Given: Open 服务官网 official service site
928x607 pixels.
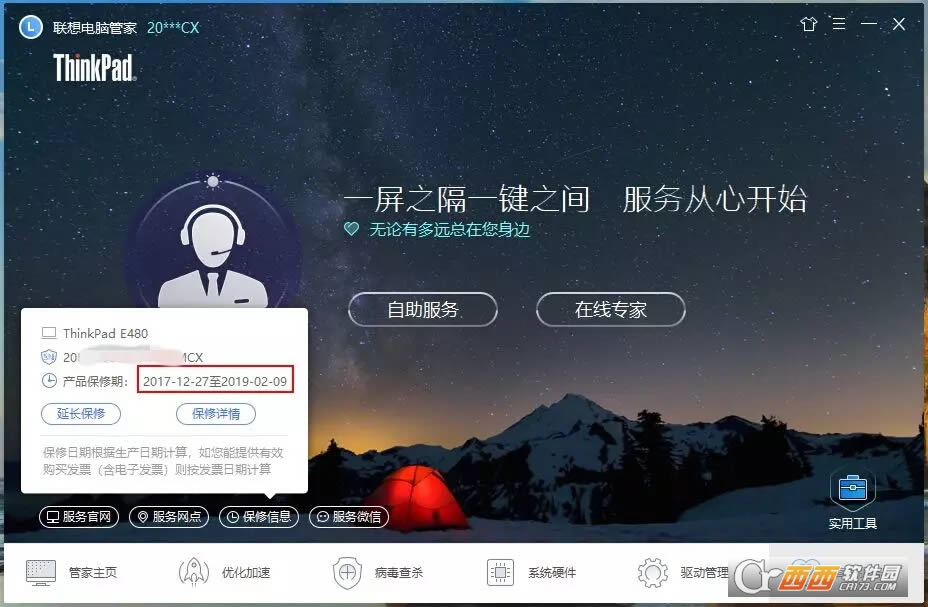Looking at the screenshot, I should tap(79, 516).
